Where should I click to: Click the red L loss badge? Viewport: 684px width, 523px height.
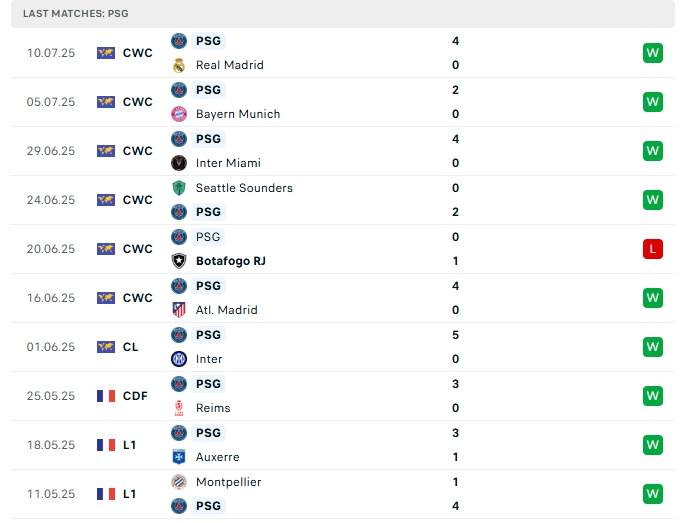653,249
